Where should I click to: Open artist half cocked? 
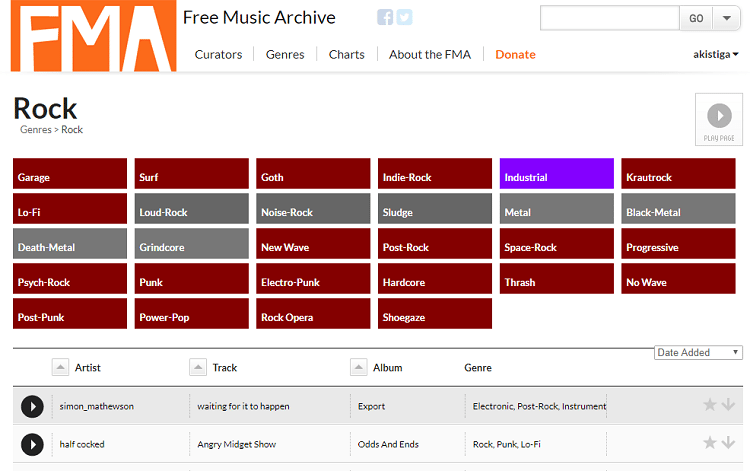click(x=82, y=444)
